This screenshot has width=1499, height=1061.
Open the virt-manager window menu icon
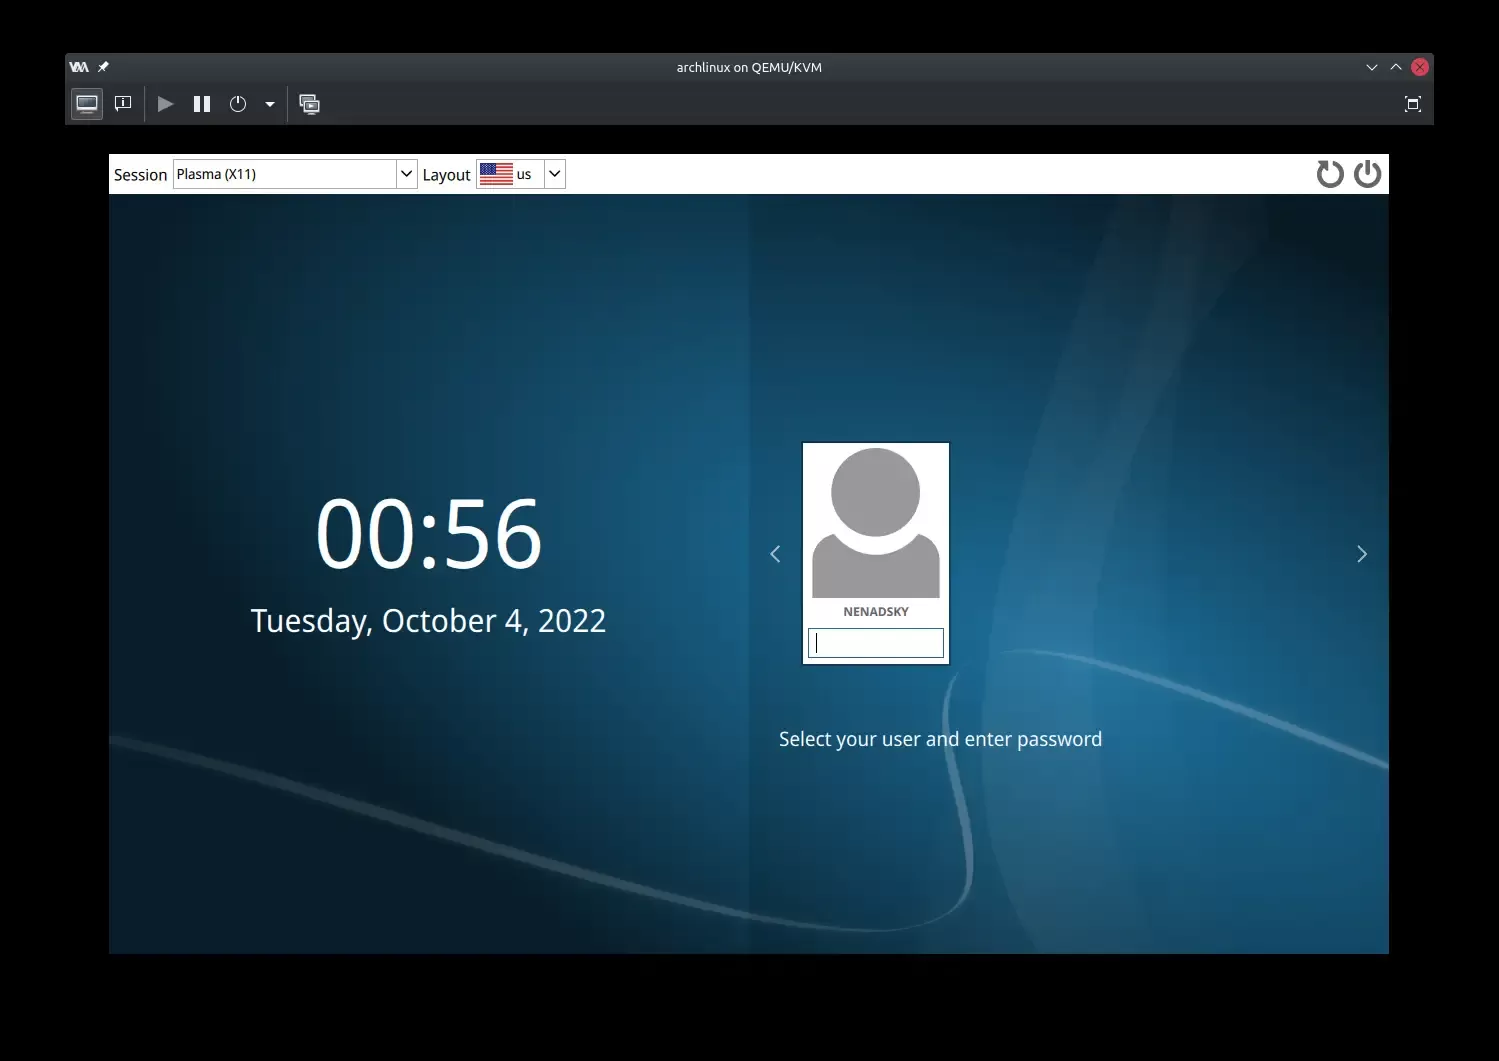tap(79, 67)
